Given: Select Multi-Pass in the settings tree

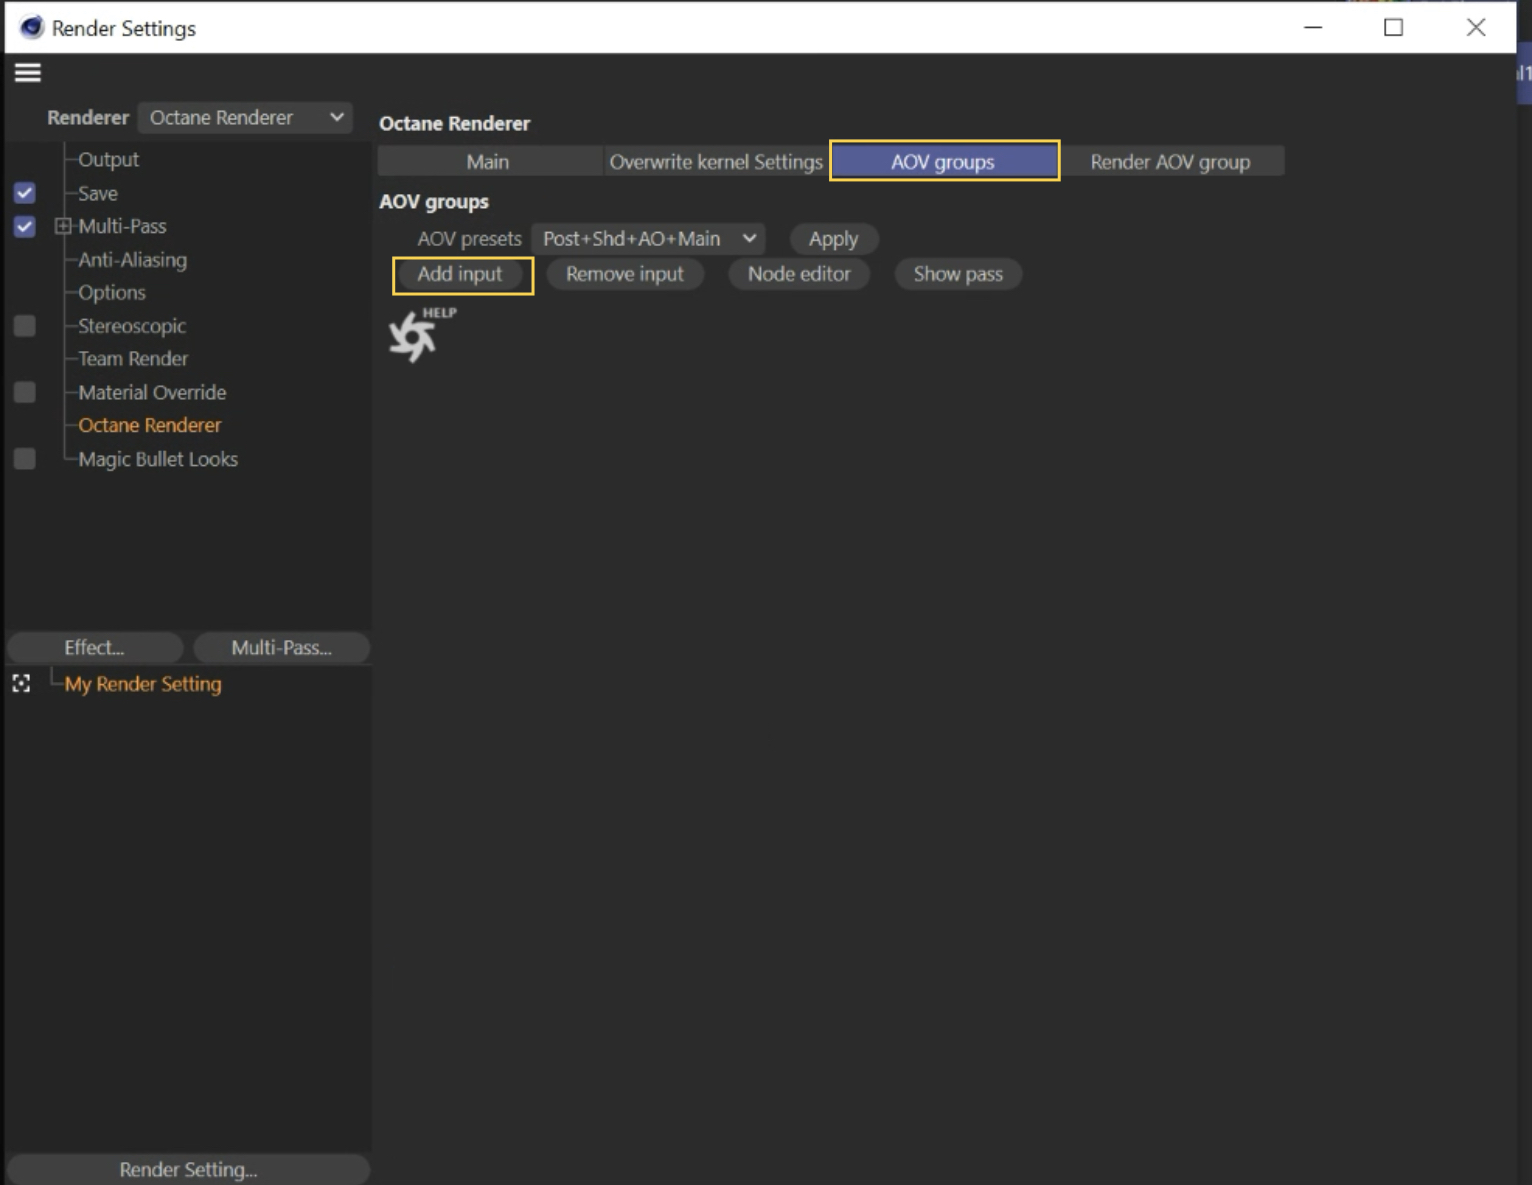Looking at the screenshot, I should pyautogui.click(x=122, y=226).
